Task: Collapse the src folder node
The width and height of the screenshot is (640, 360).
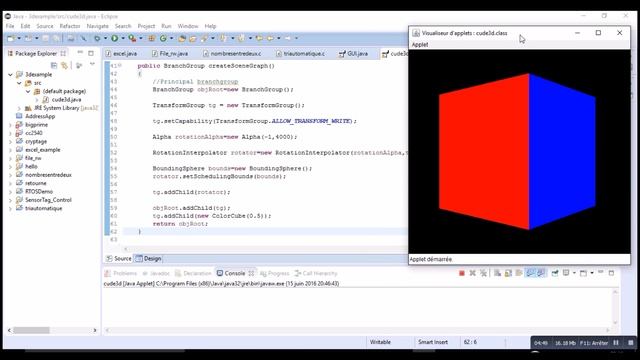Action: coord(19,83)
